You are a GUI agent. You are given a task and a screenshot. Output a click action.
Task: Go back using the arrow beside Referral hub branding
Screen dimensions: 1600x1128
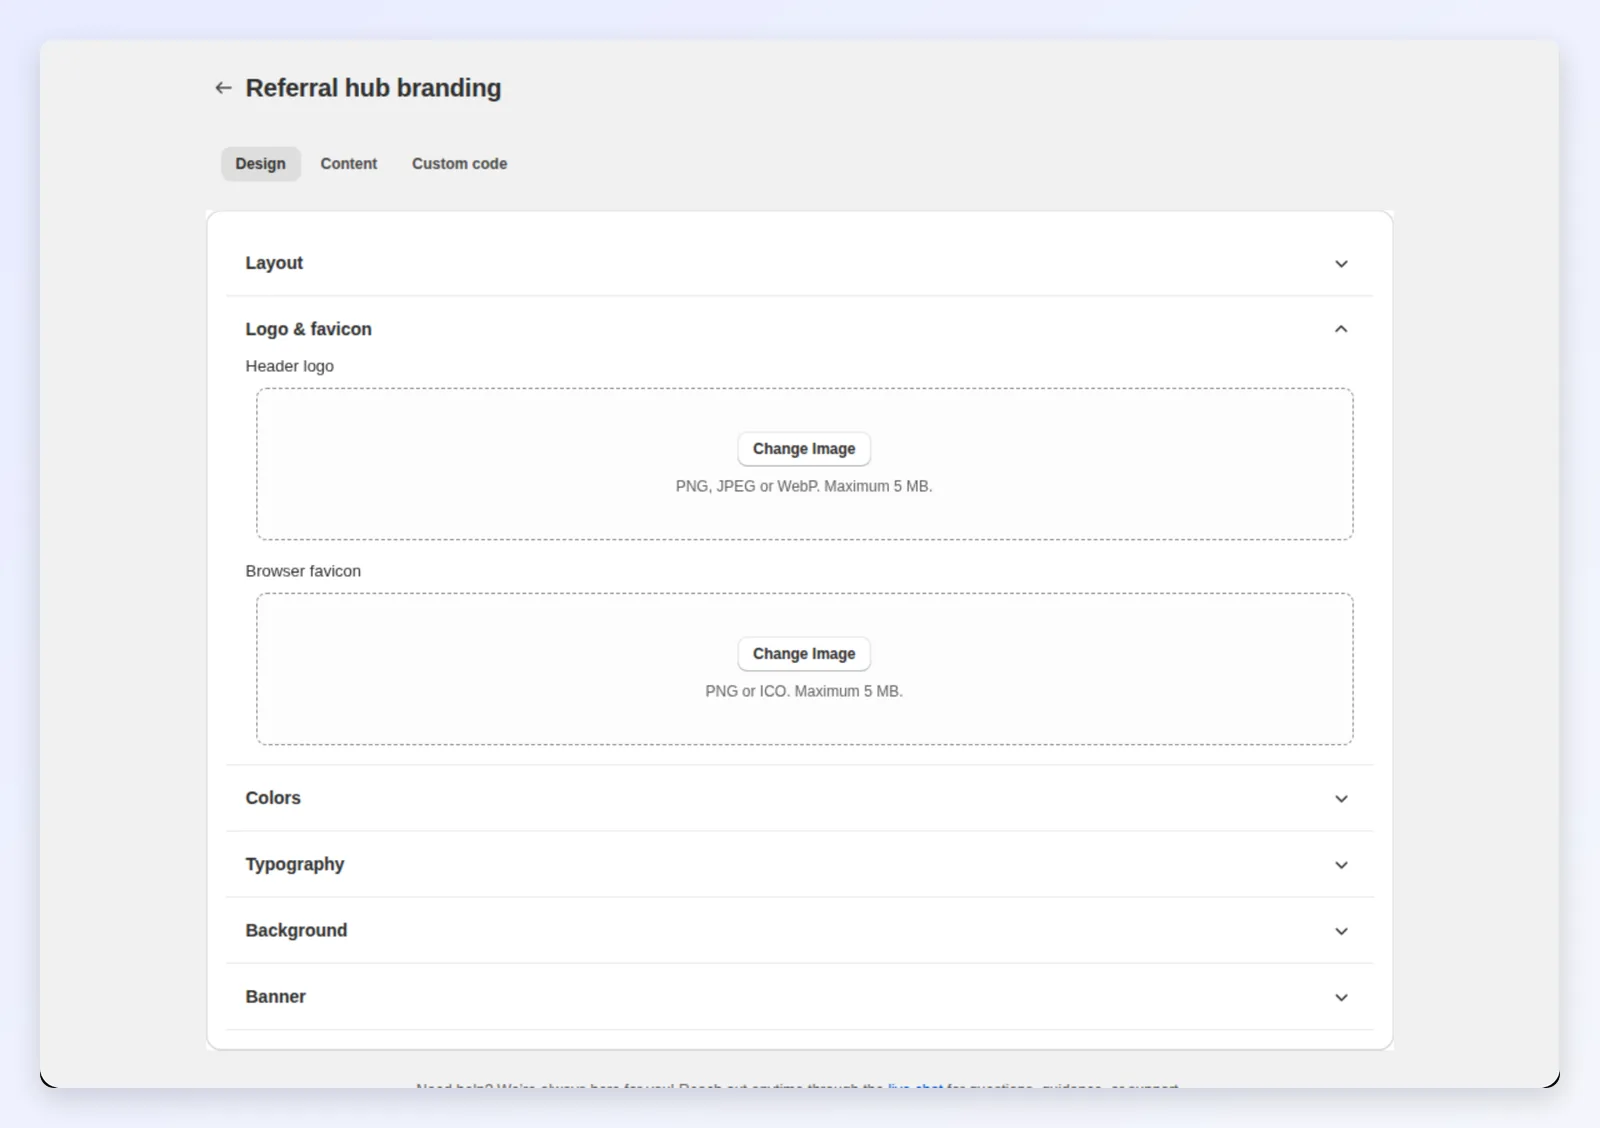223,88
